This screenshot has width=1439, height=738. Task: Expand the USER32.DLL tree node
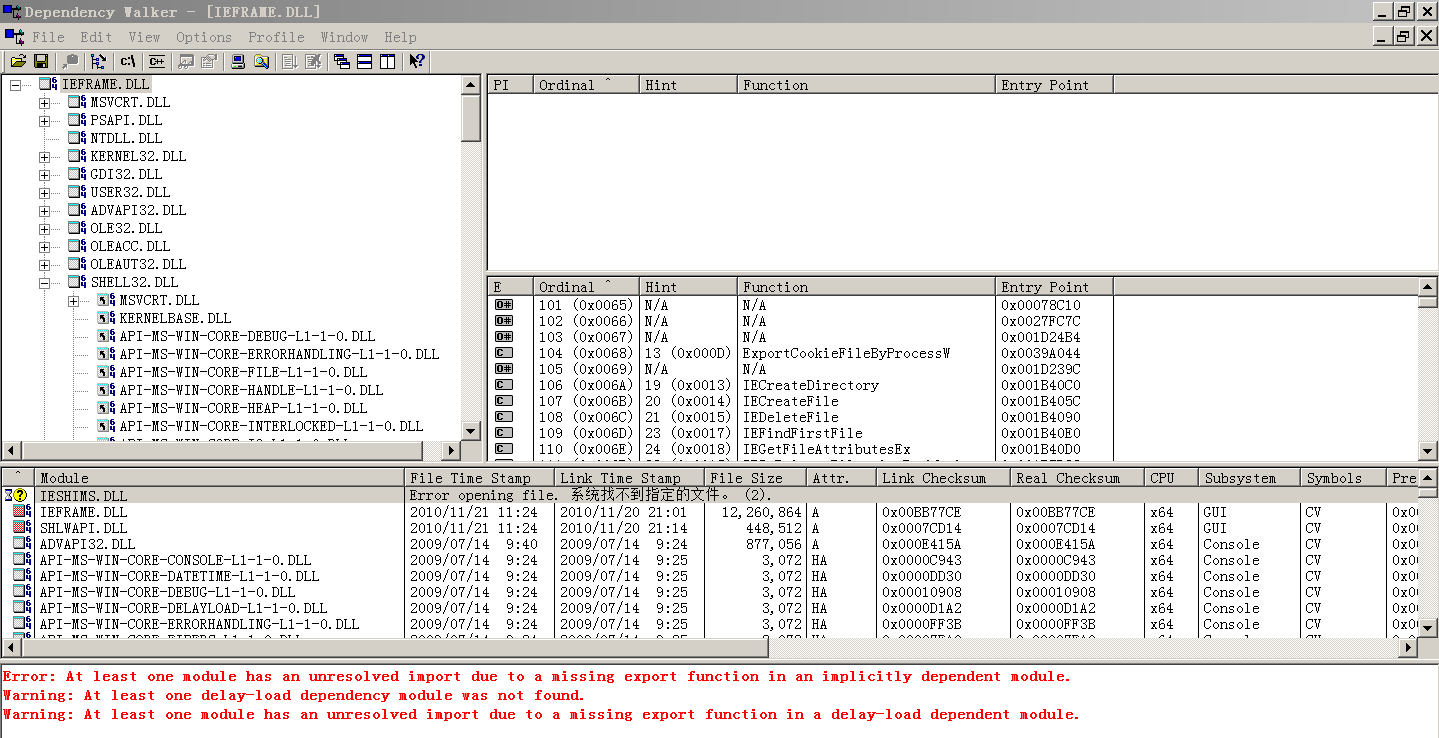[44, 192]
